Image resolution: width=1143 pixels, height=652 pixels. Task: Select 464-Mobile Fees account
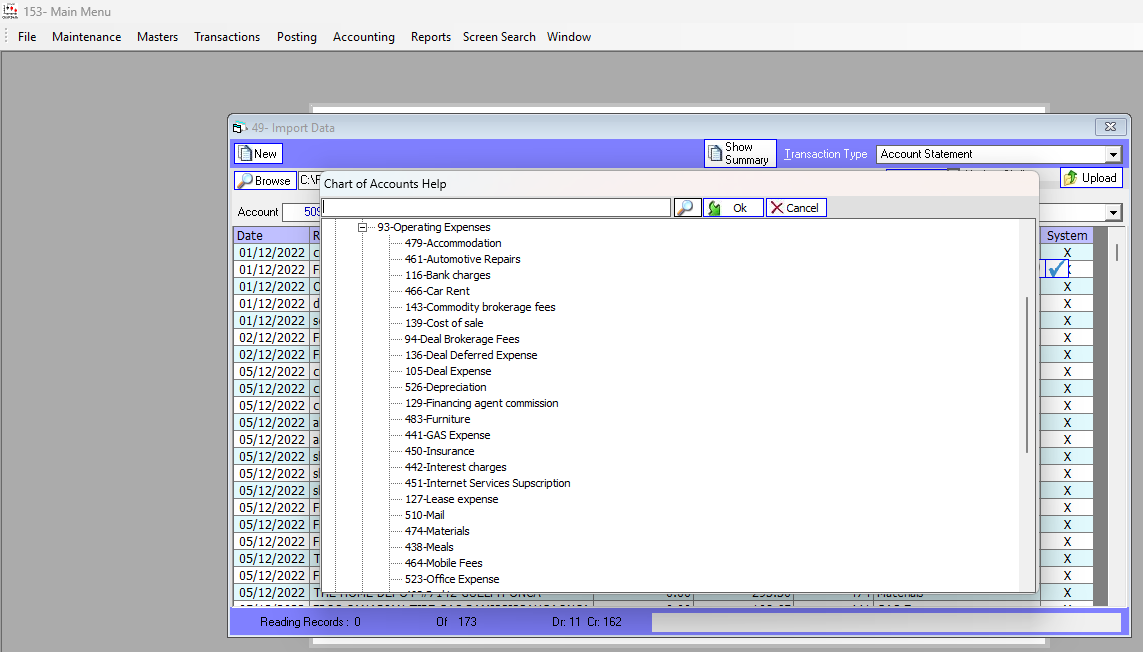pyautogui.click(x=443, y=564)
